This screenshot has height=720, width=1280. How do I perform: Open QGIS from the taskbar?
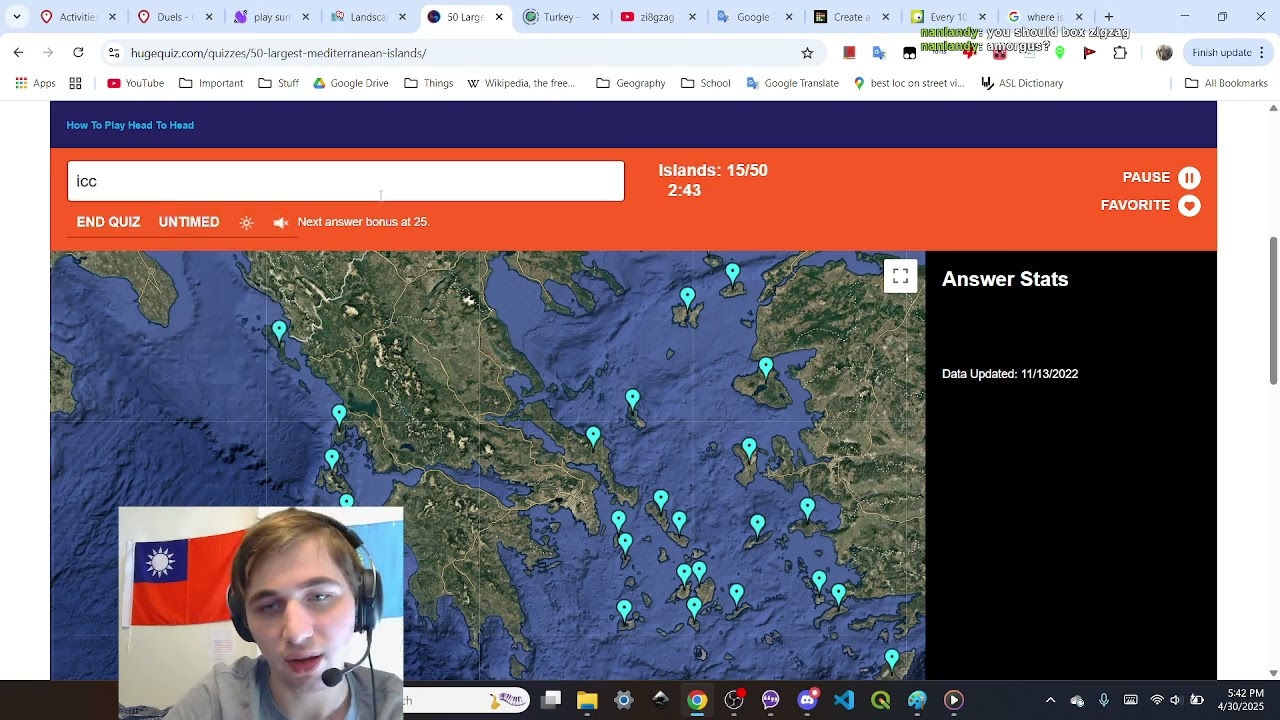pyautogui.click(x=881, y=700)
